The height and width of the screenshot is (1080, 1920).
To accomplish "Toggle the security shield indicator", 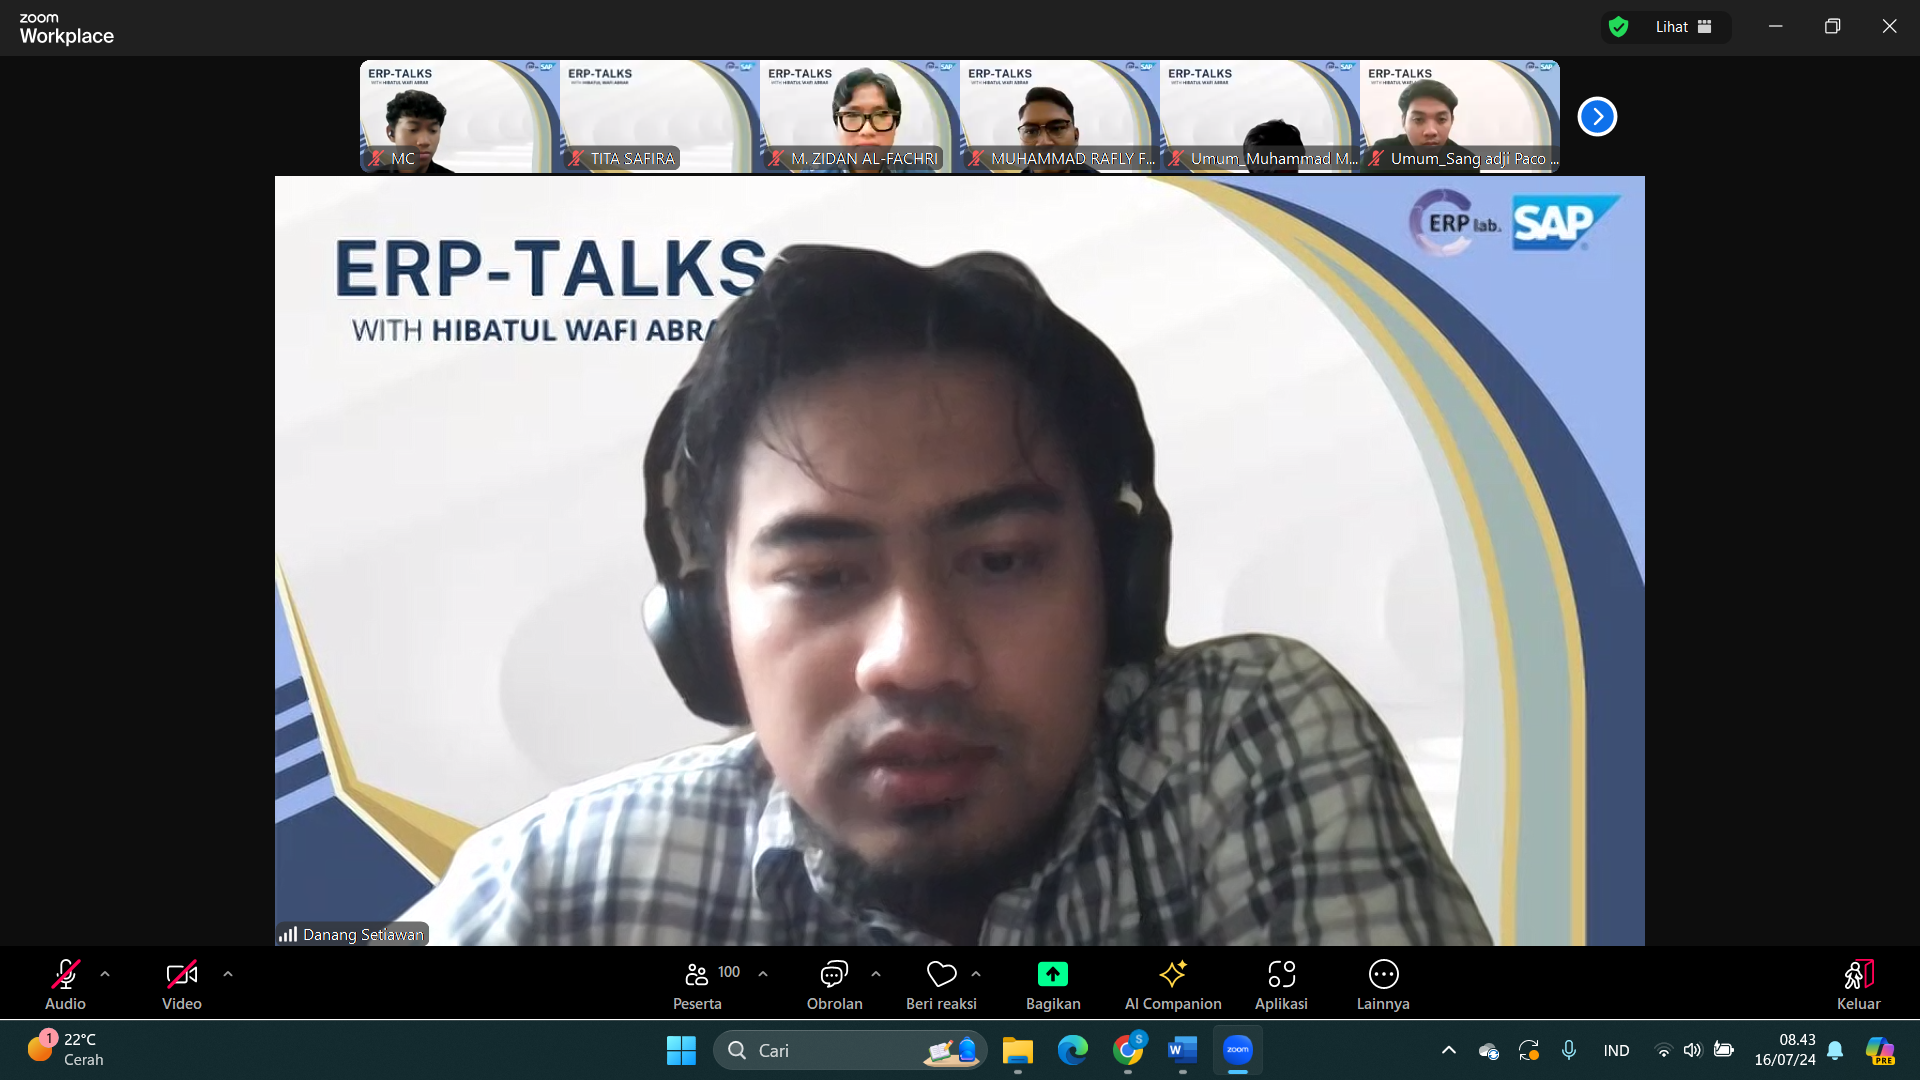I will coord(1619,27).
